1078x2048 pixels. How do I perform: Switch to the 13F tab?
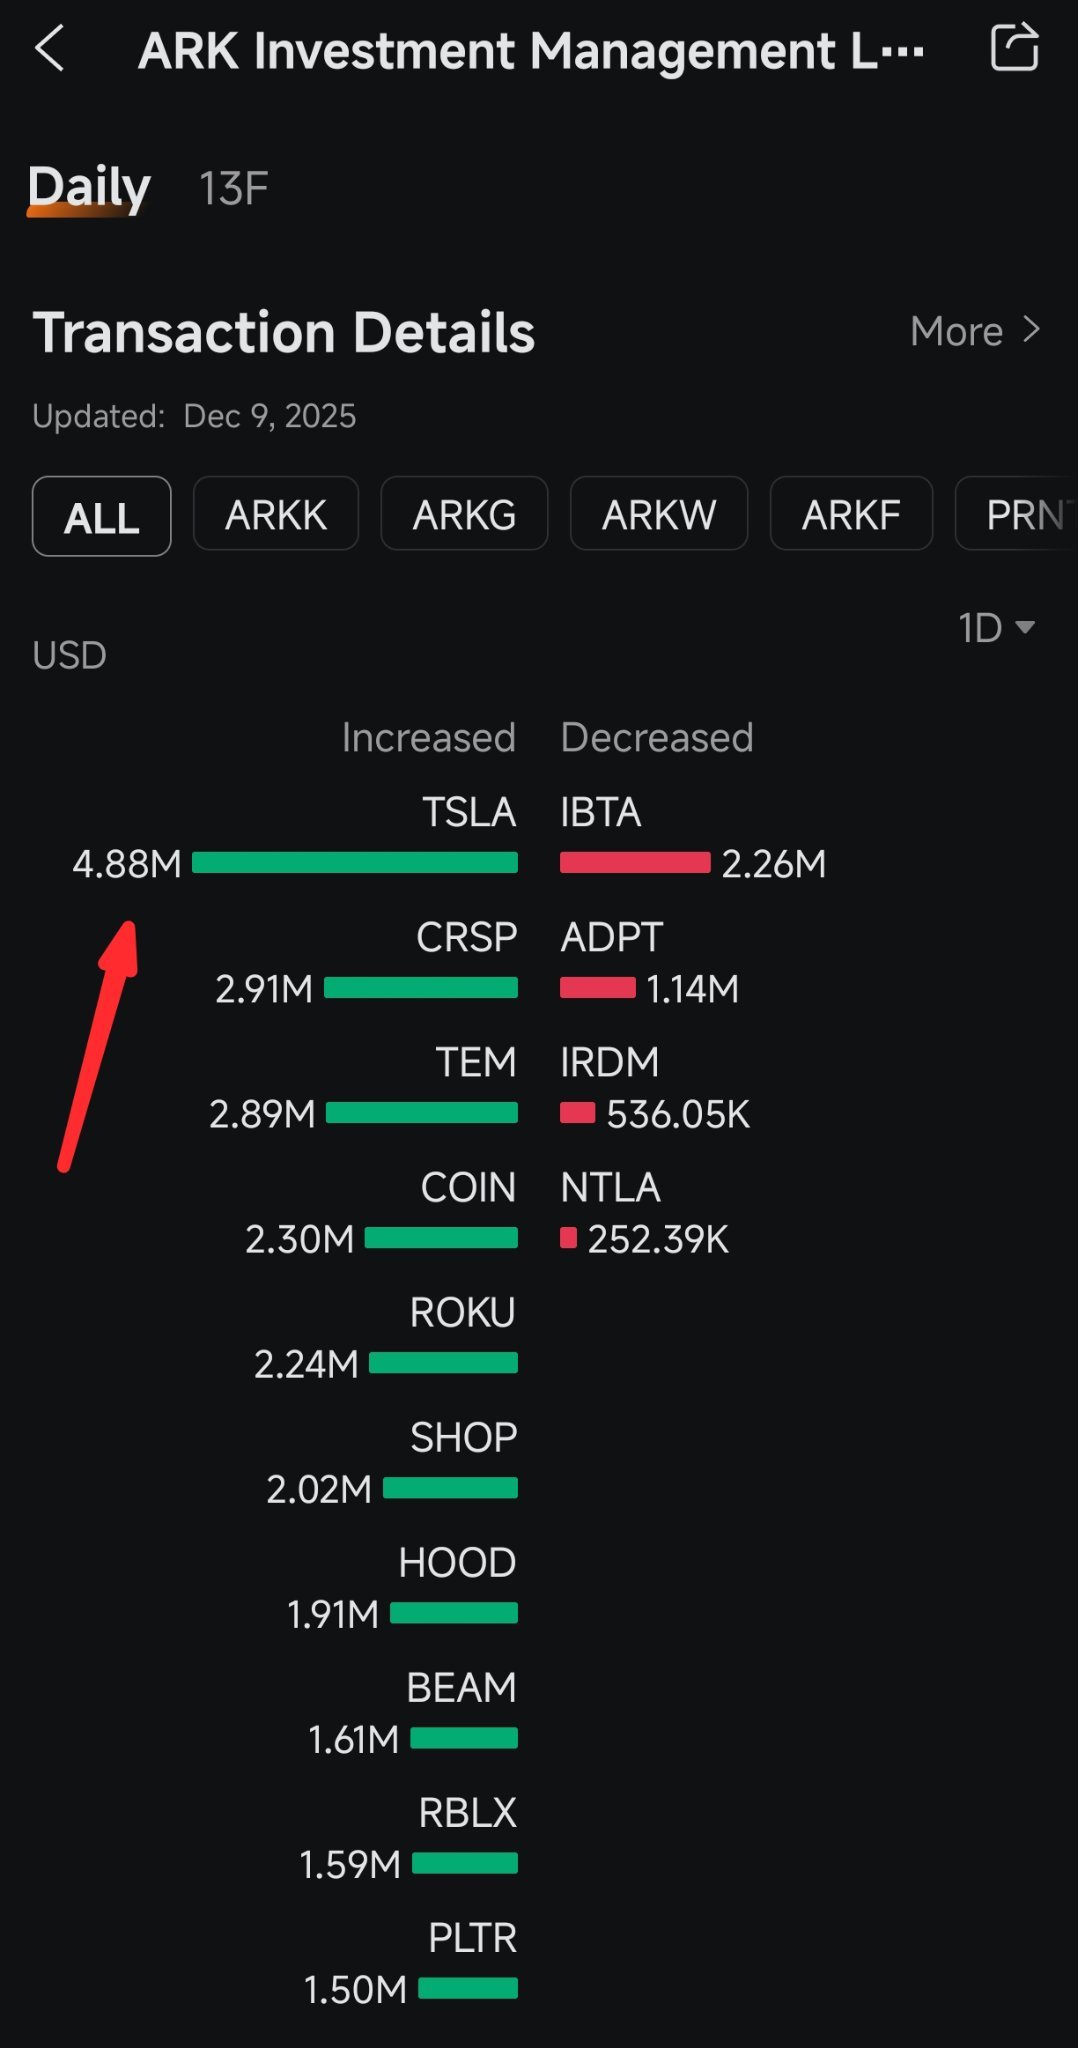point(234,188)
